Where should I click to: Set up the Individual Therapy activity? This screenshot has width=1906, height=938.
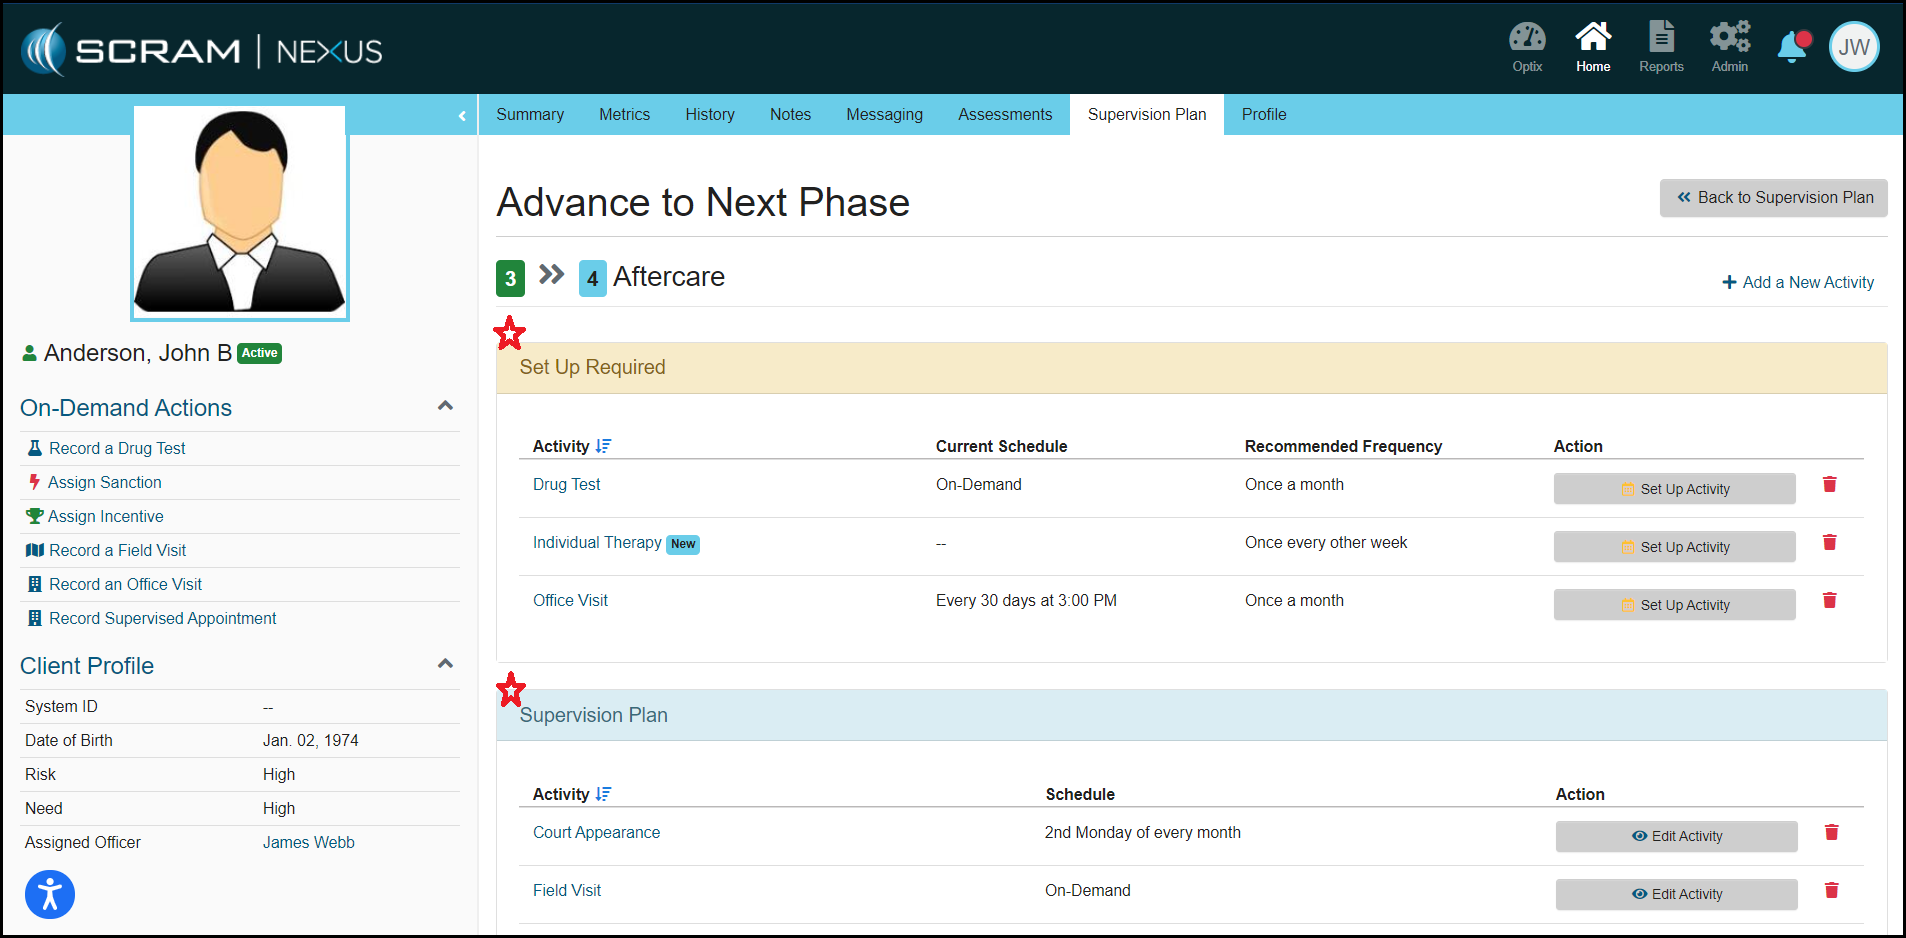click(1674, 547)
